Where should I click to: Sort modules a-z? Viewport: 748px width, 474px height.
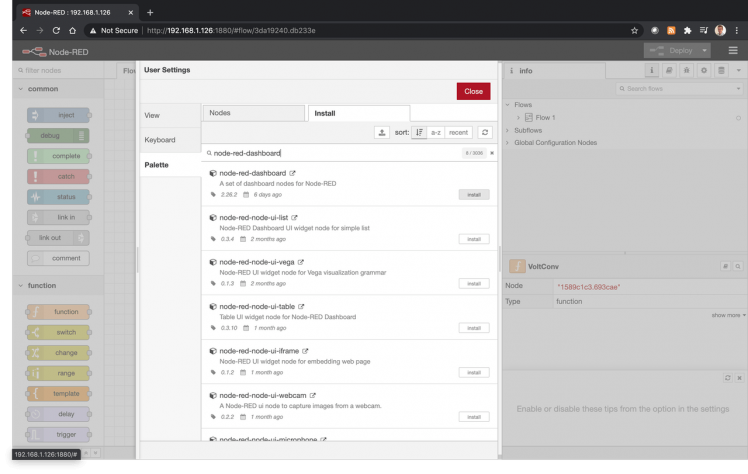click(435, 132)
